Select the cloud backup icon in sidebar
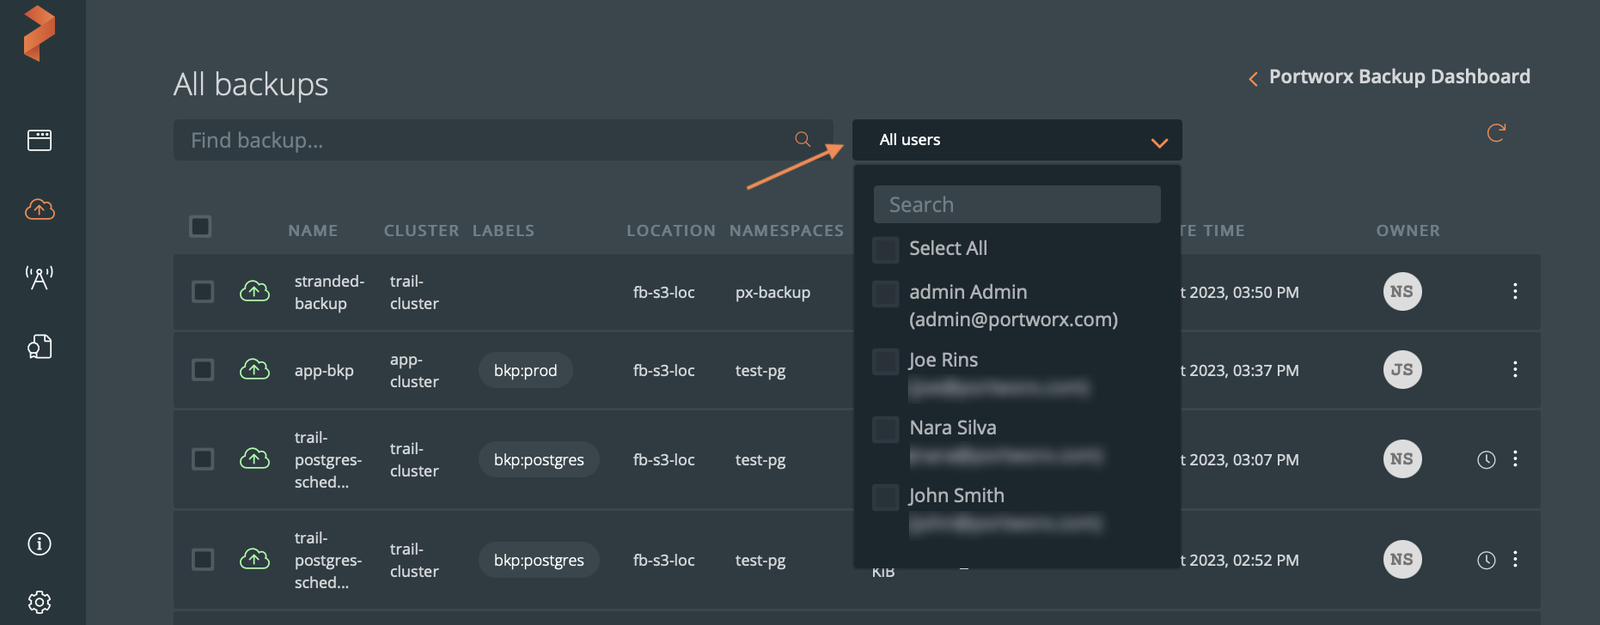1600x625 pixels. (x=39, y=209)
